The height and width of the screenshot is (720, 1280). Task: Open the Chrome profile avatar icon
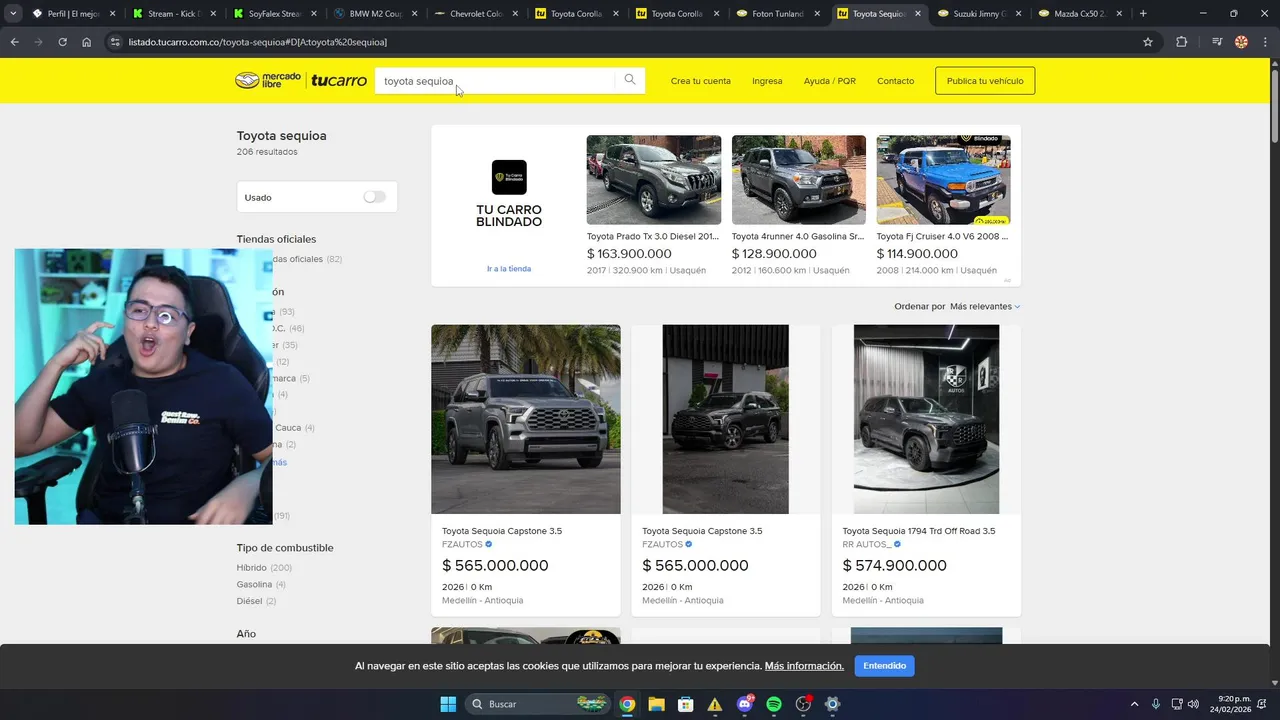coord(1241,42)
